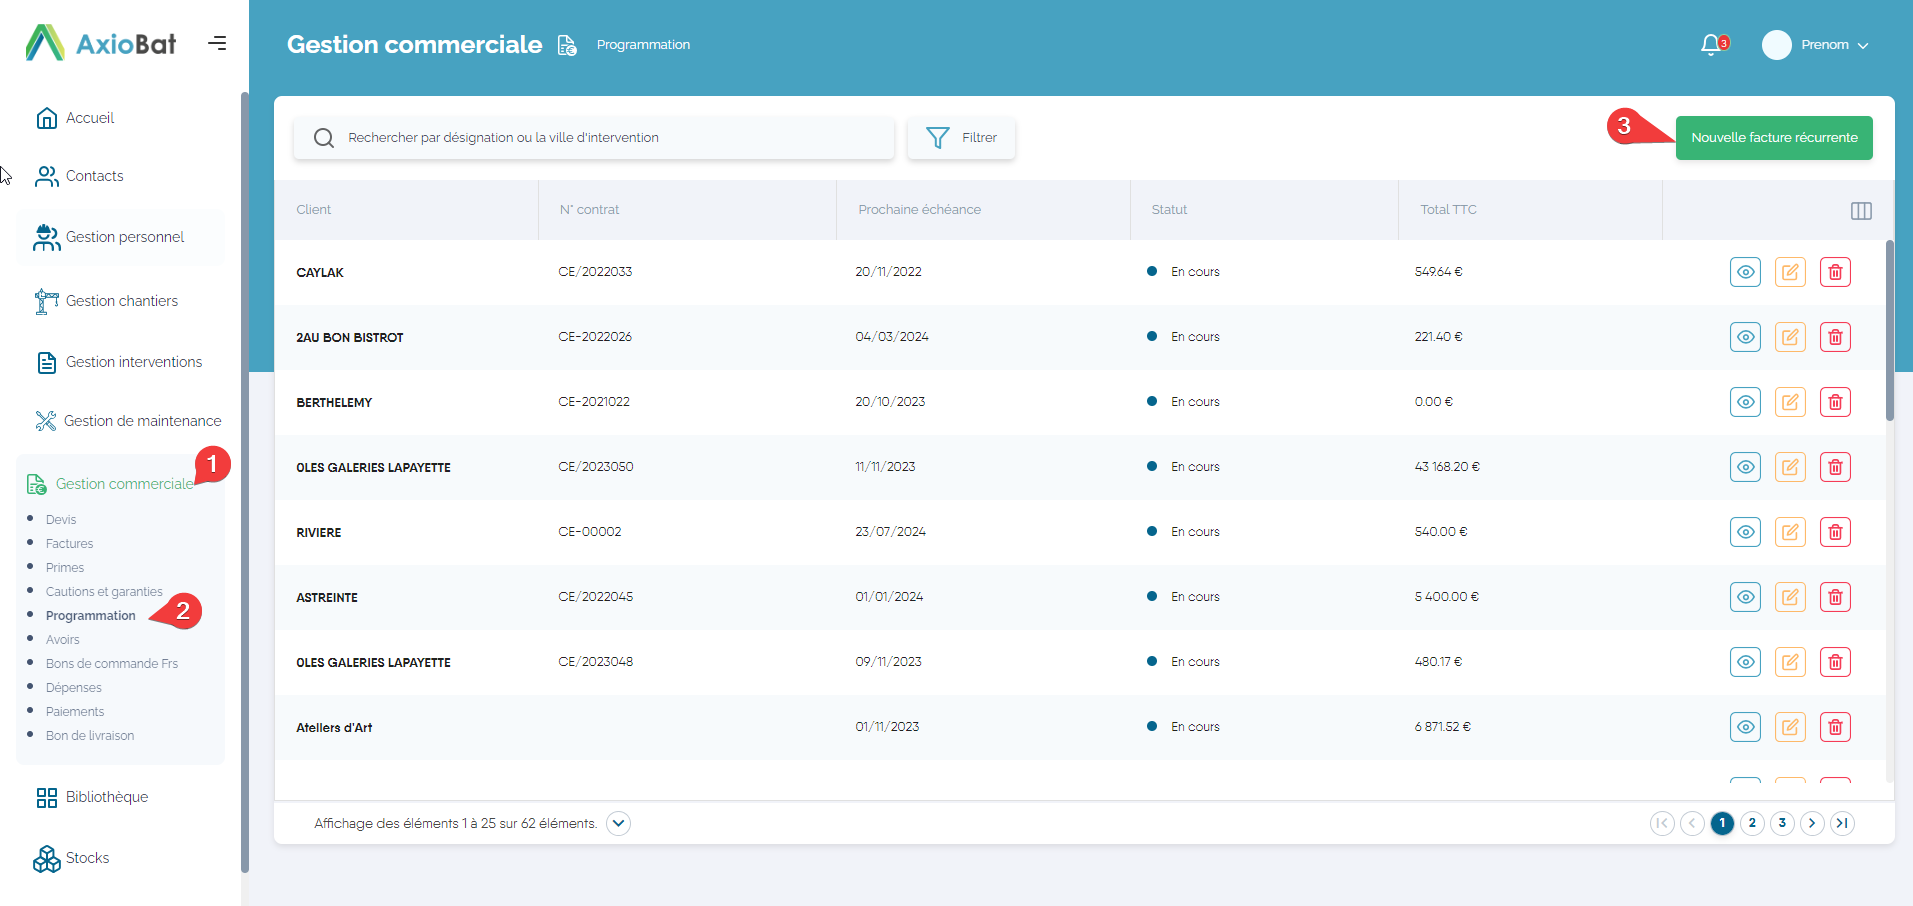Click the trash icon for the ASTREINTE row
The image size is (1913, 906).
pos(1835,597)
